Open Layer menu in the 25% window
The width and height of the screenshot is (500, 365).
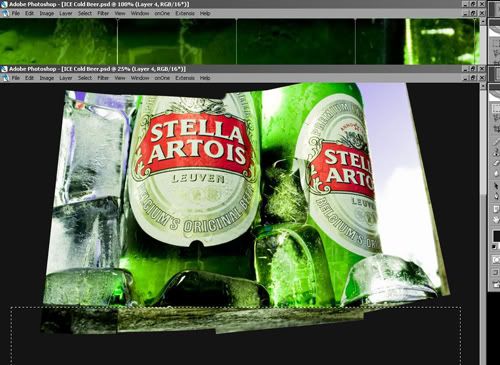click(x=66, y=78)
